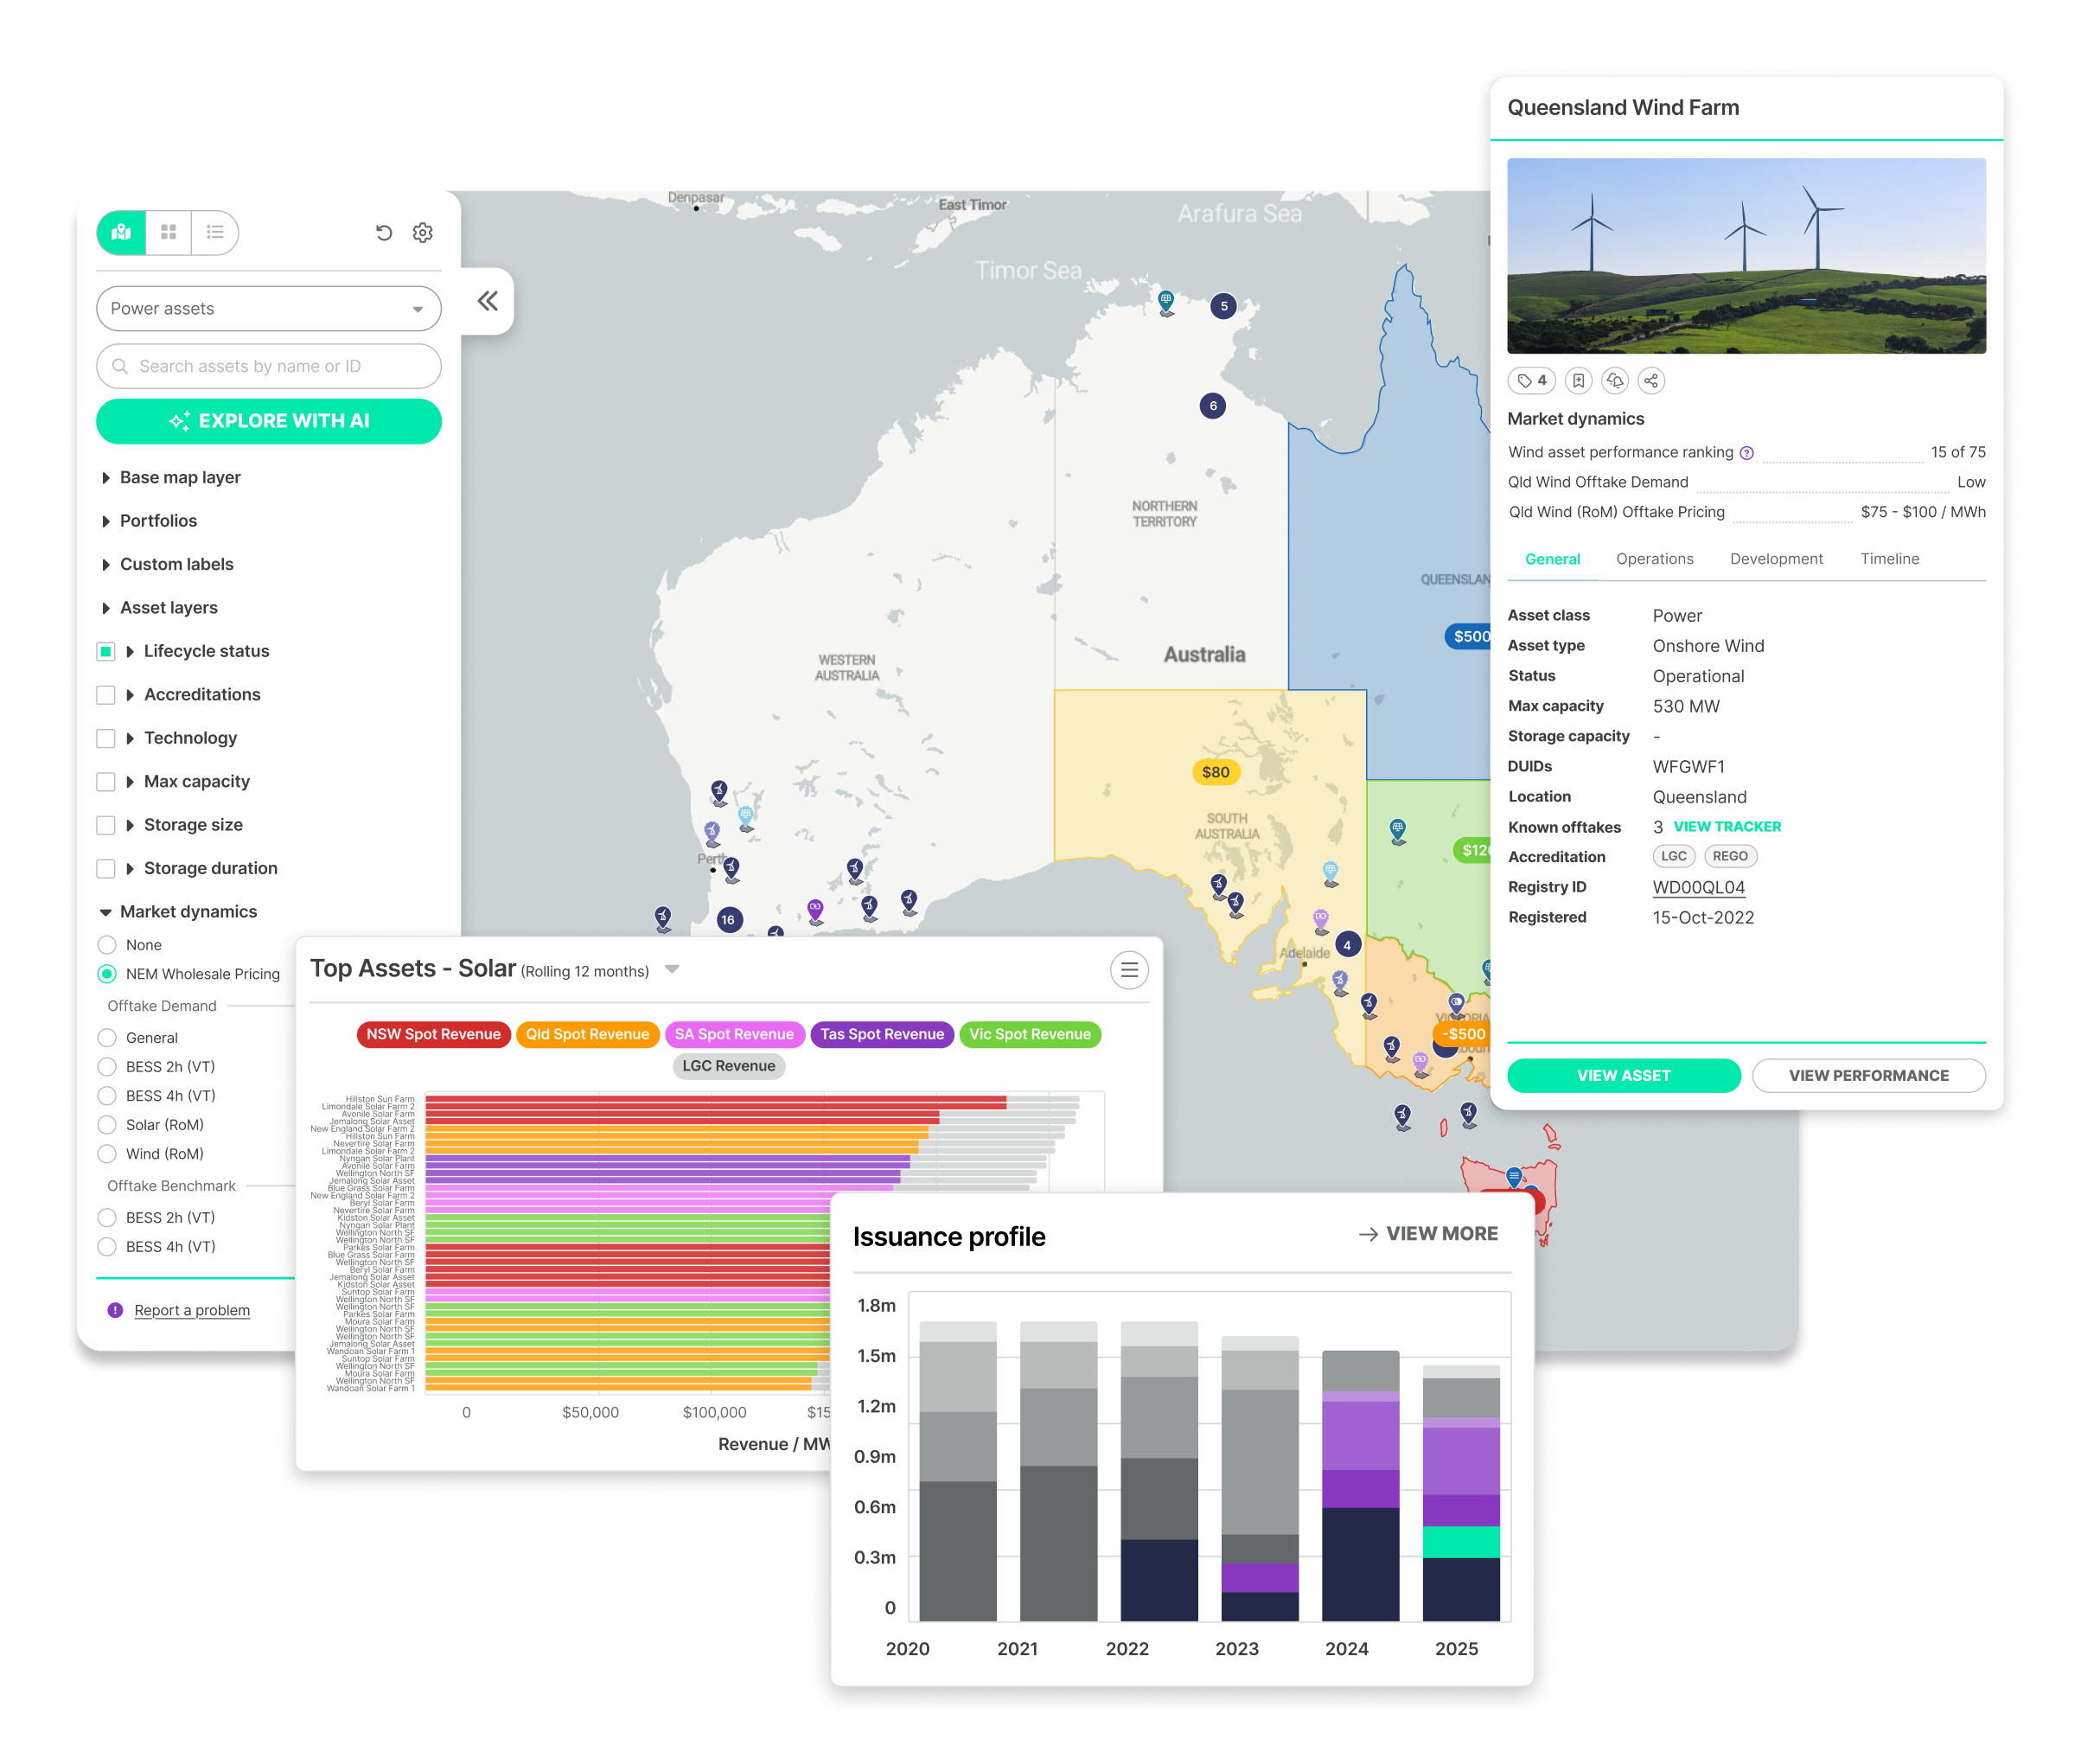Collapse sidebar with double chevron button
2081x1764 pixels.
tap(487, 301)
